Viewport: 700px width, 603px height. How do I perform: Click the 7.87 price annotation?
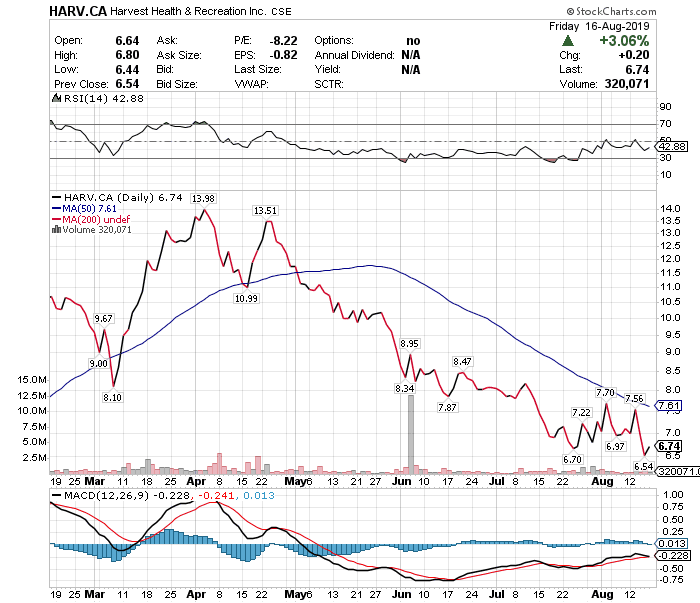pyautogui.click(x=447, y=407)
